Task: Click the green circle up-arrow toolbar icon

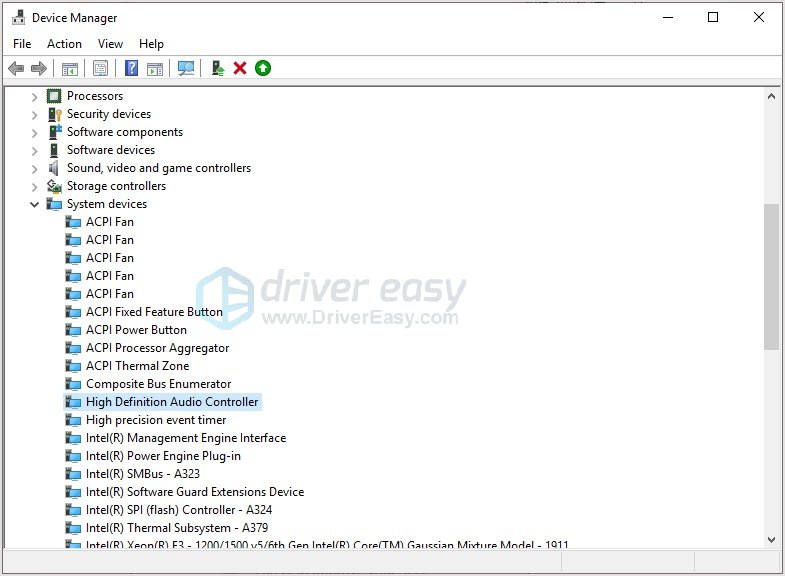Action: point(263,68)
